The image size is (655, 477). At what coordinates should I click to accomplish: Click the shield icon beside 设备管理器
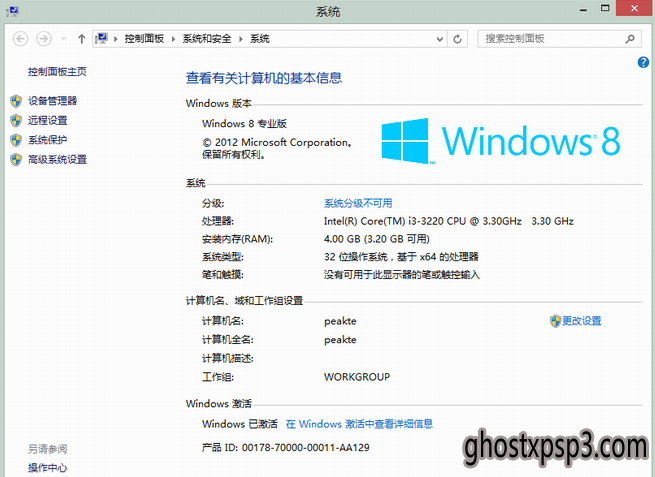point(16,101)
